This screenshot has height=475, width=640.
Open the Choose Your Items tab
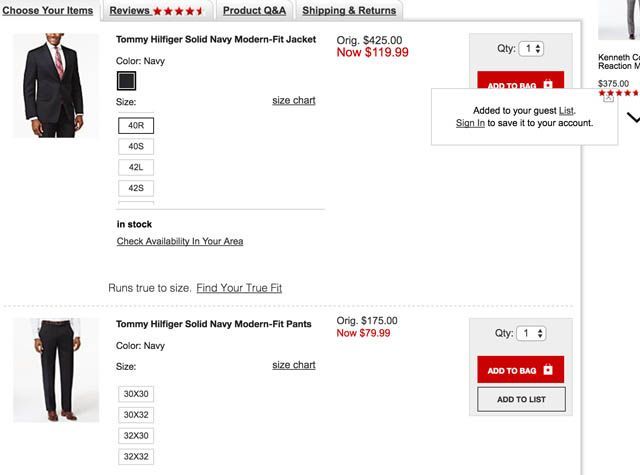click(x=48, y=11)
